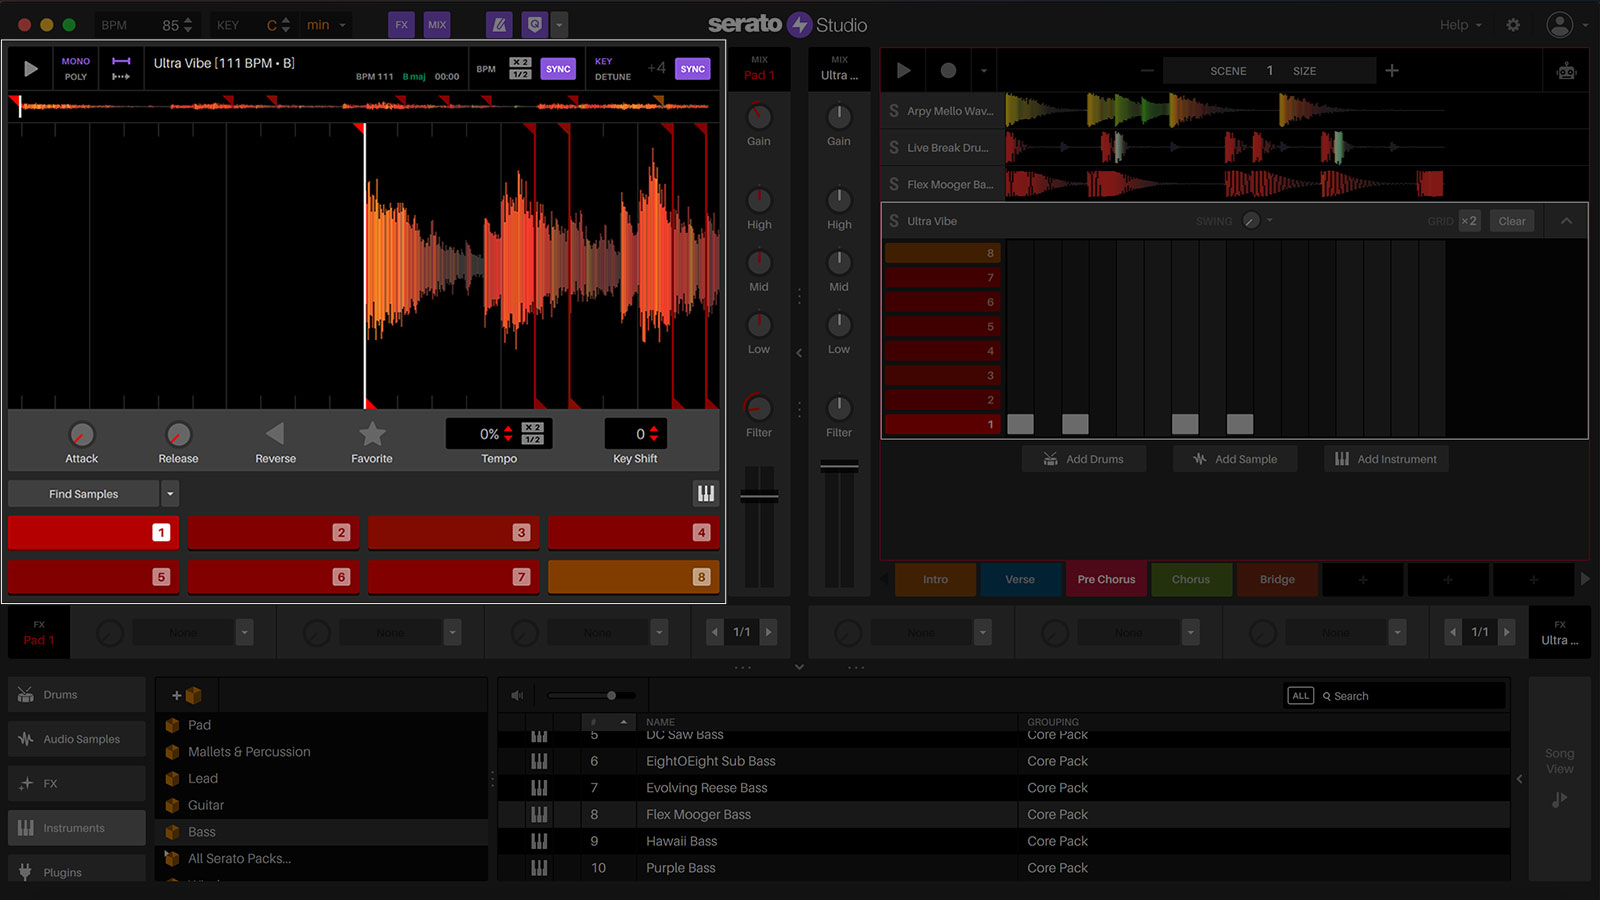Click the metronome icon in top bar
The image size is (1600, 900).
pyautogui.click(x=499, y=25)
